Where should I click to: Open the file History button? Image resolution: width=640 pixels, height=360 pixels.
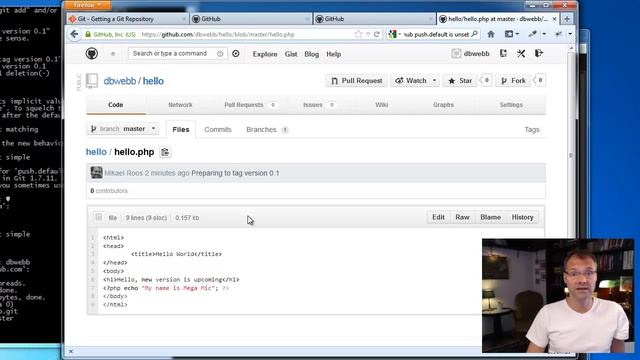click(522, 217)
